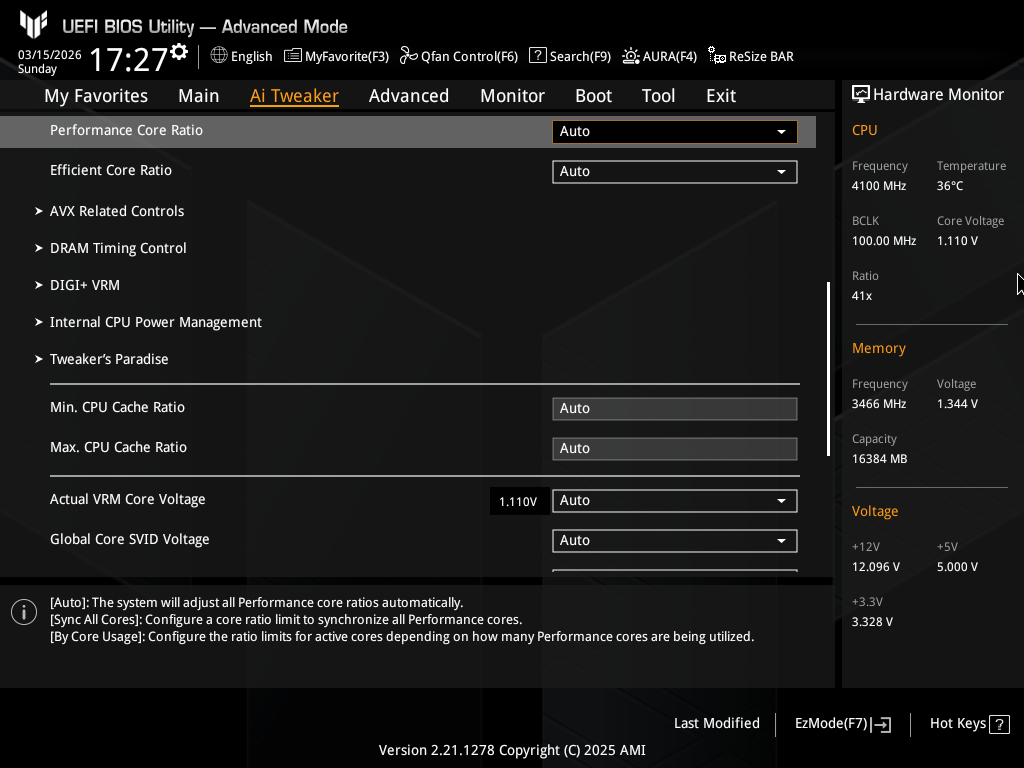Open the My Favorites tab

96,96
